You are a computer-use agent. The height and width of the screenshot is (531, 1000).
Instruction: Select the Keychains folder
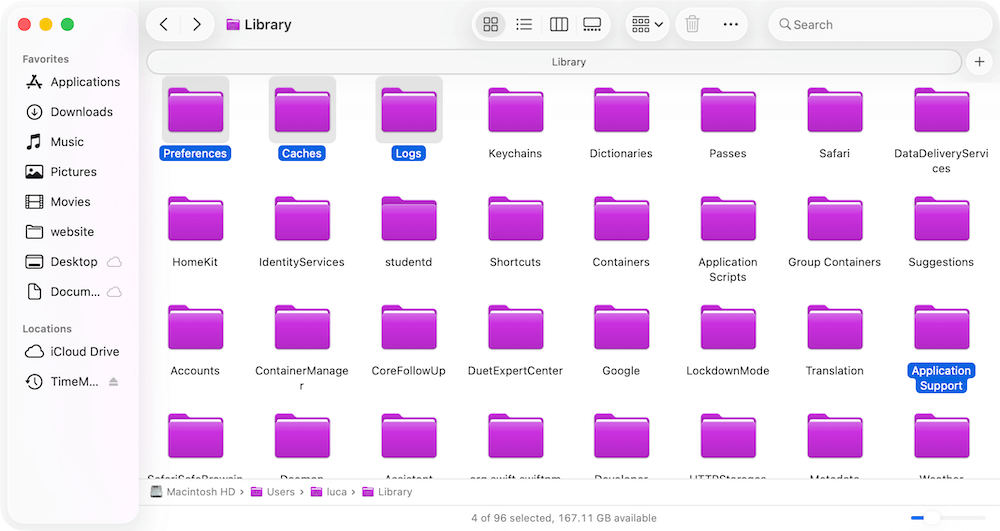coord(515,121)
